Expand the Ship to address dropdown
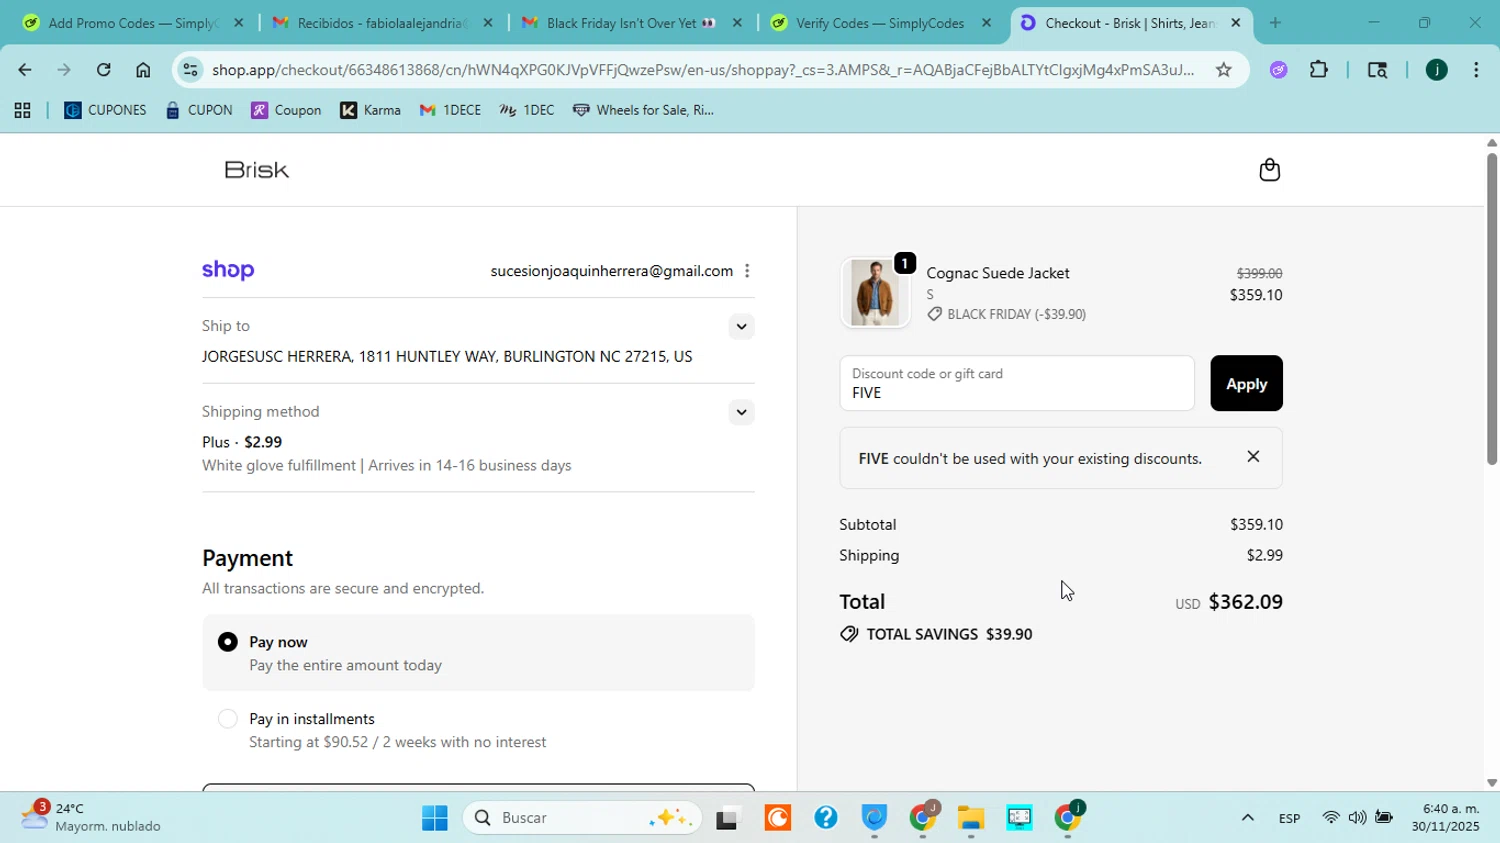This screenshot has height=843, width=1500. click(741, 326)
